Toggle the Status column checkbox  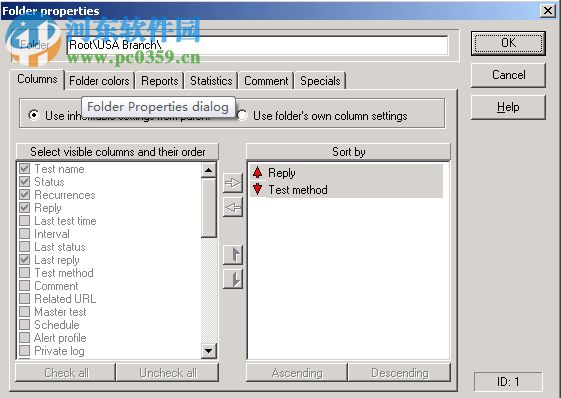pos(24,181)
